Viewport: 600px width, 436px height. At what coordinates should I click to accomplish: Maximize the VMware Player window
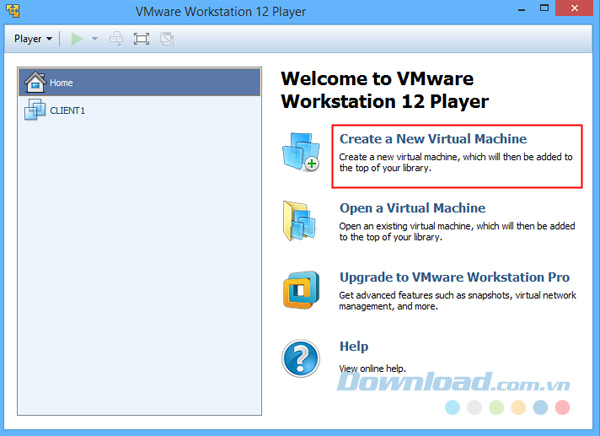[x=544, y=8]
